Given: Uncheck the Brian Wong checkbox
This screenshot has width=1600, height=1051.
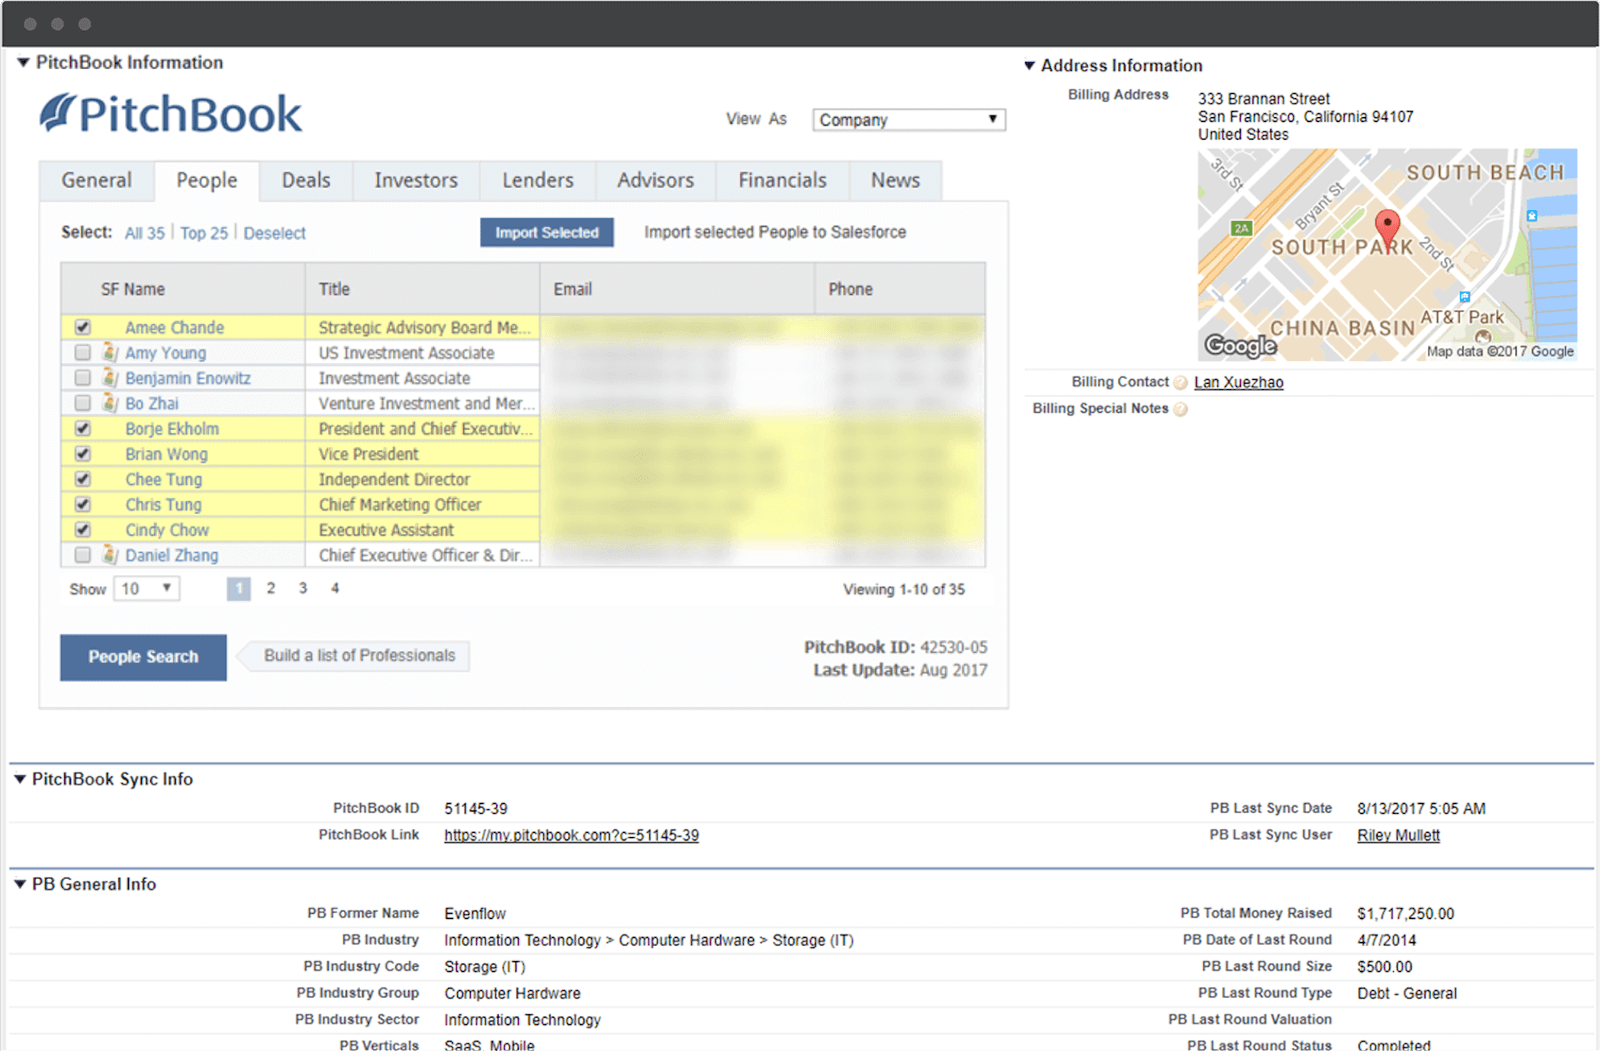Looking at the screenshot, I should (83, 453).
